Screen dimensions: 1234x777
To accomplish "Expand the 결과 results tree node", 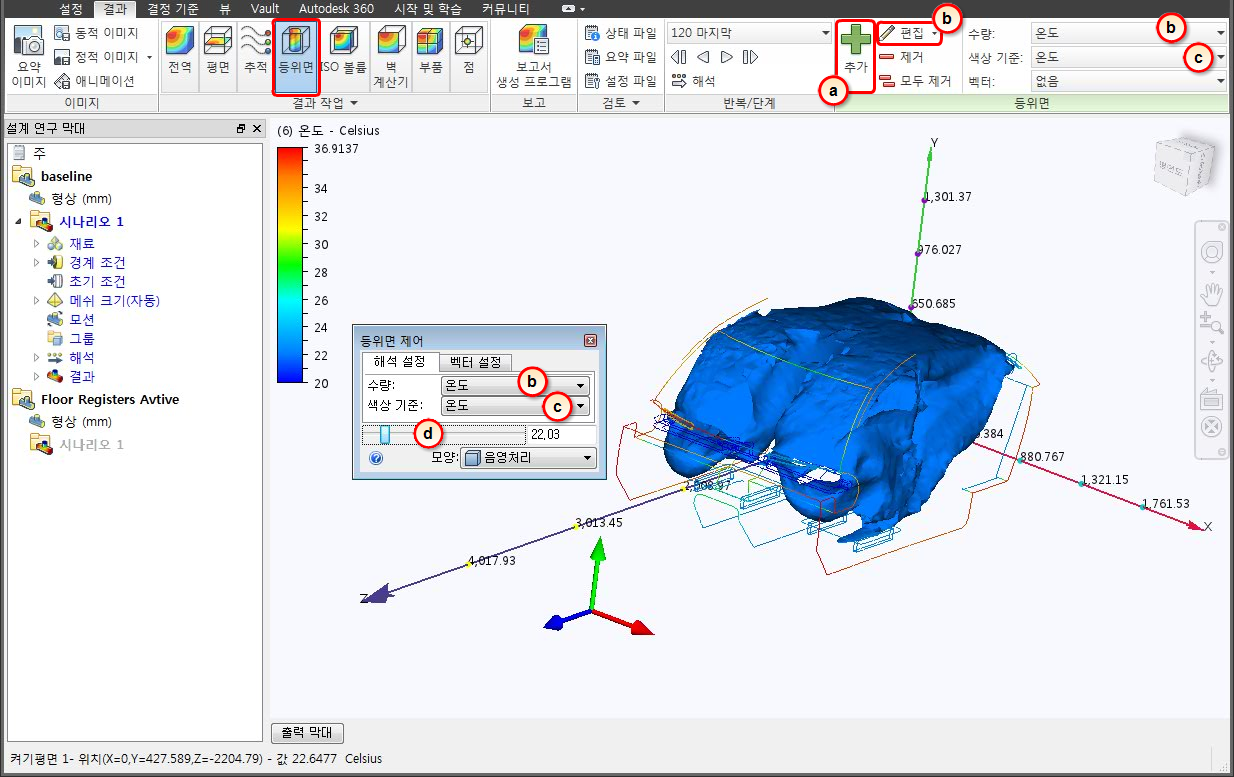I will coord(37,377).
